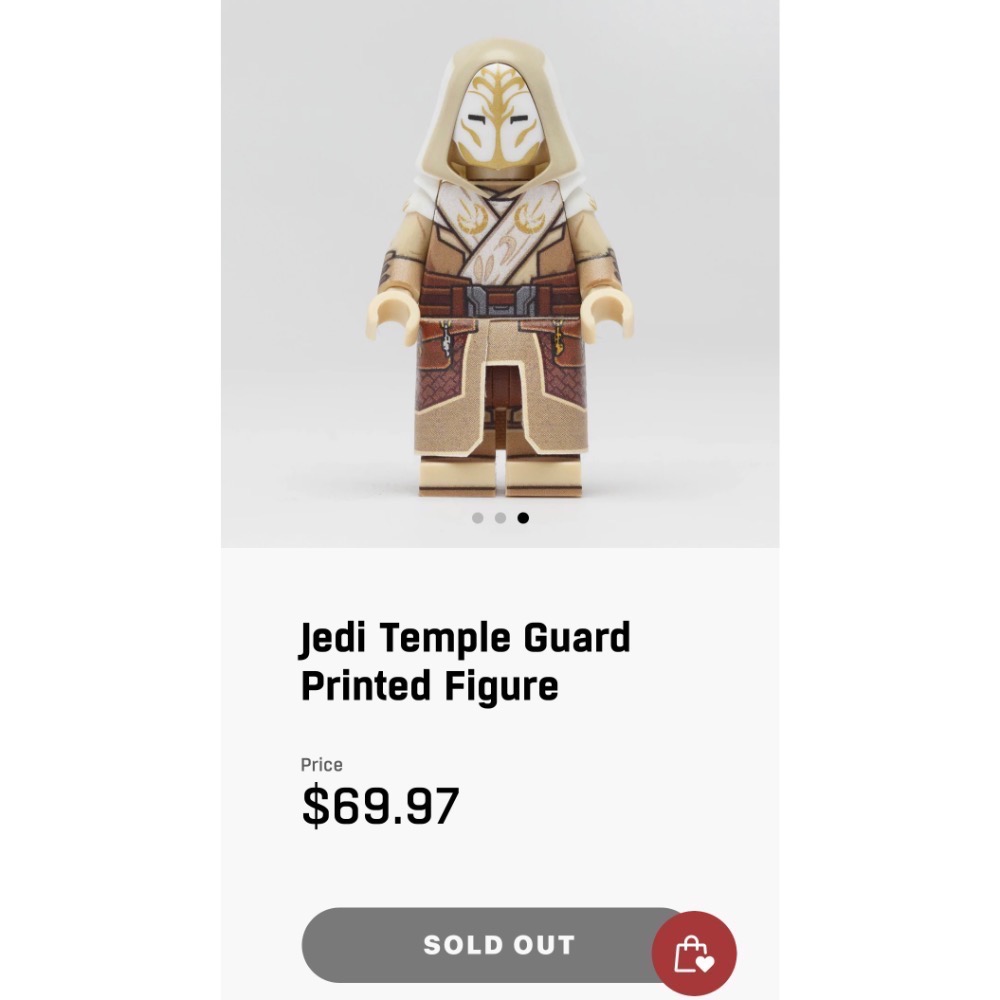This screenshot has height=1000, width=1000.
Task: Select the second carousel dot
Action: click(500, 518)
